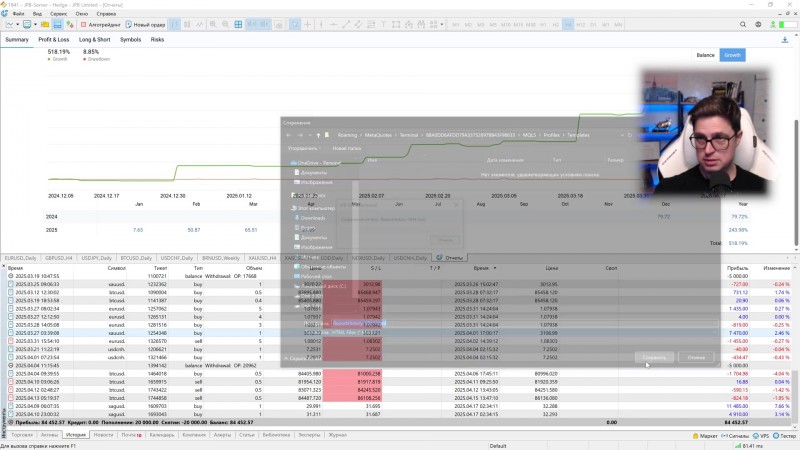Open the Вид menu
This screenshot has height=450, width=800.
coord(37,14)
